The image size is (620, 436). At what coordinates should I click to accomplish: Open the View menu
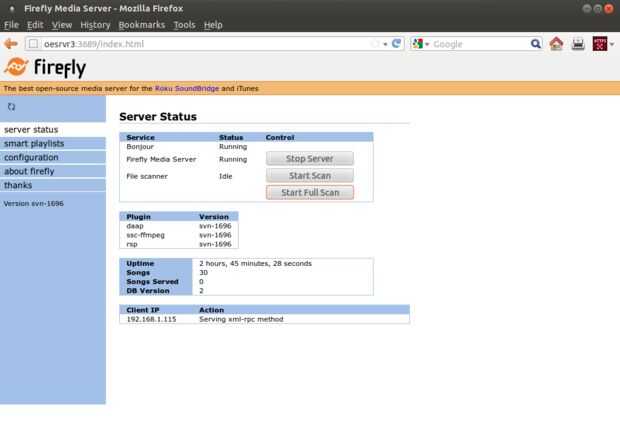(x=62, y=25)
